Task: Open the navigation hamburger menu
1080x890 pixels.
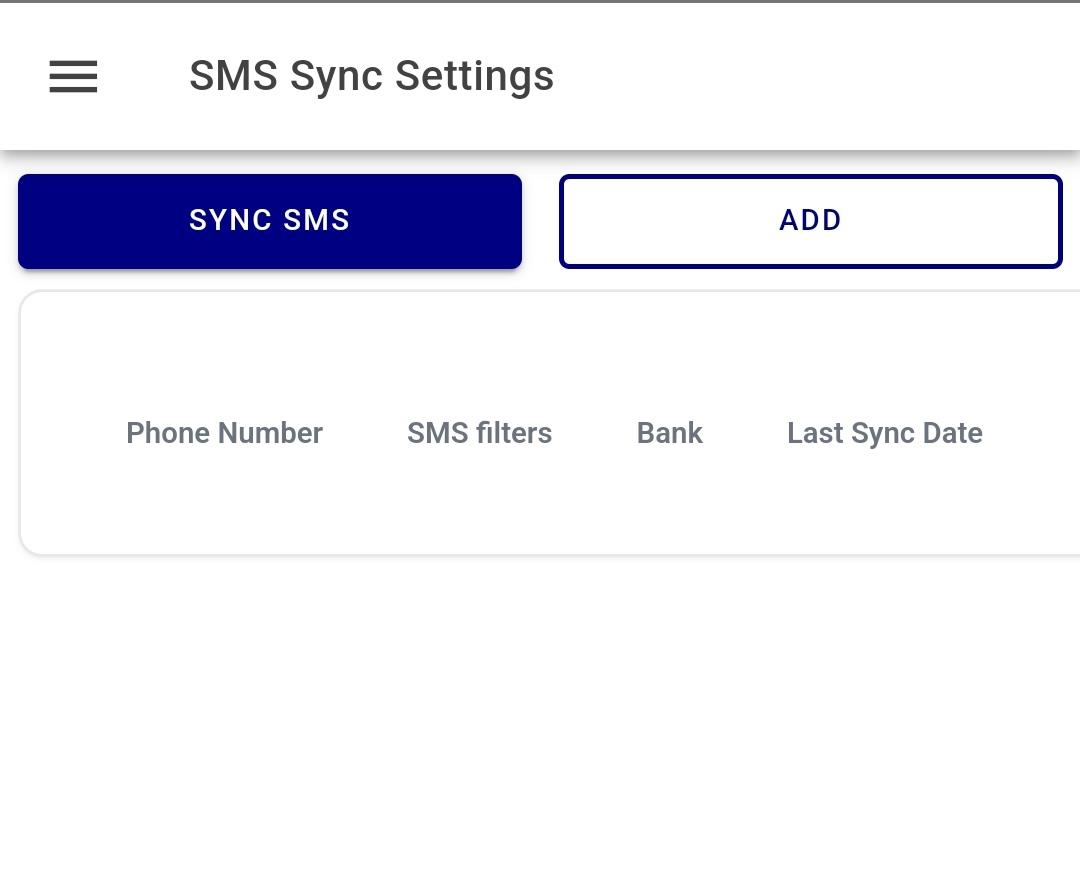Action: pyautogui.click(x=73, y=77)
